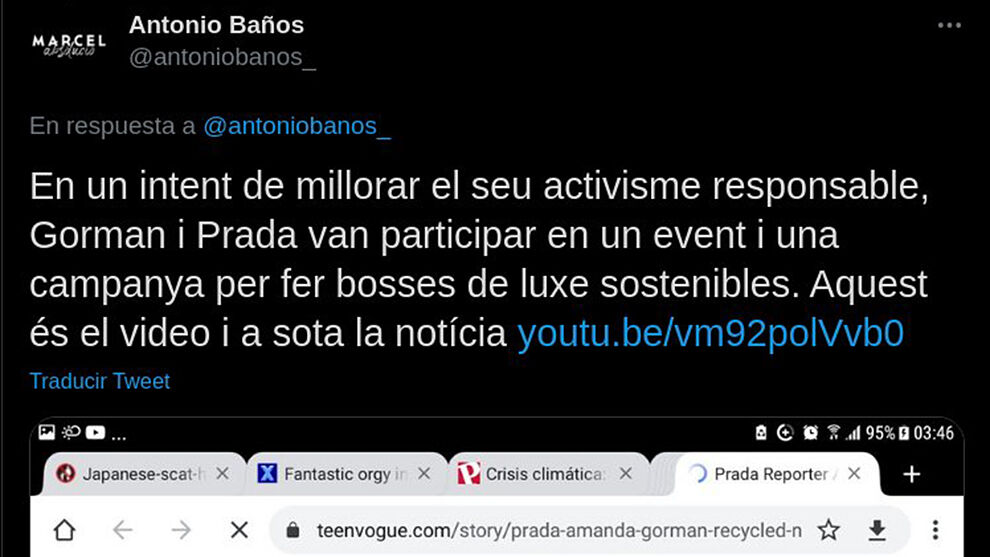
Task: Go back with the left arrow
Action: point(122,530)
